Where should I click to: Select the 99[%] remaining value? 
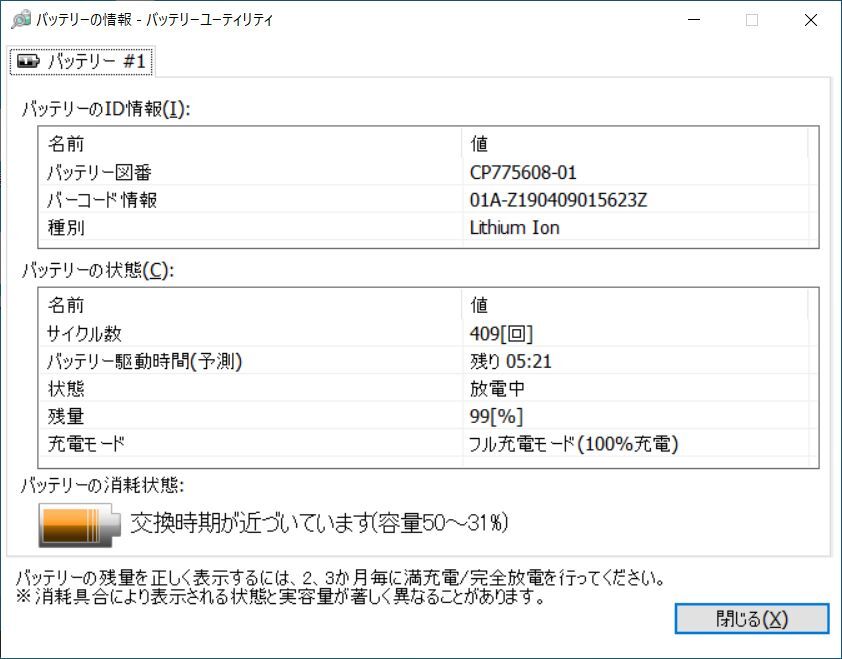496,416
